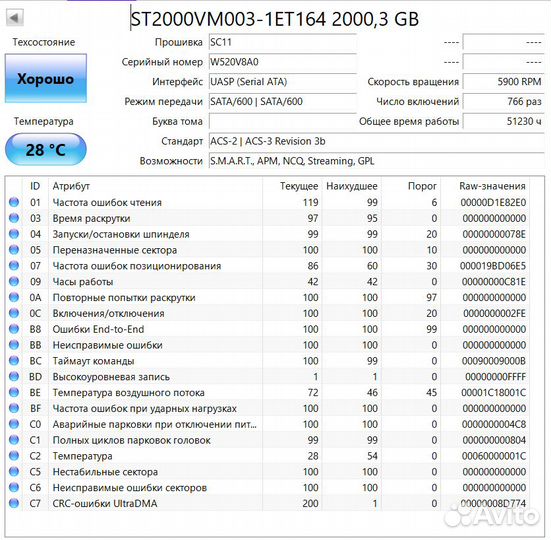Click current value 200 in row C7
Viewport: 551px width, 540px height.
coord(311,503)
